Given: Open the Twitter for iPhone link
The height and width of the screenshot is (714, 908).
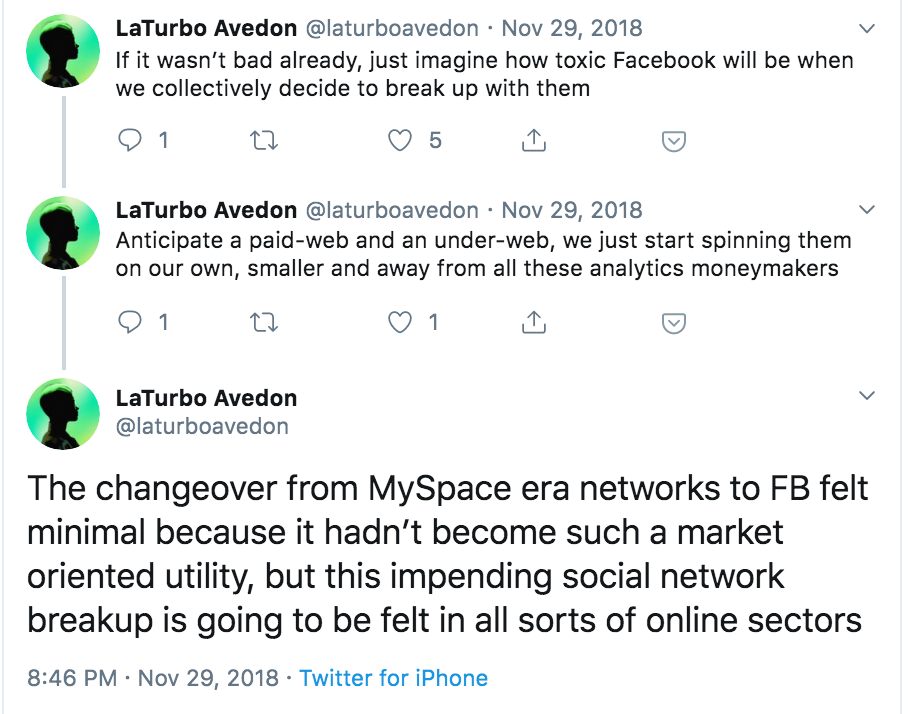Looking at the screenshot, I should tap(393, 678).
